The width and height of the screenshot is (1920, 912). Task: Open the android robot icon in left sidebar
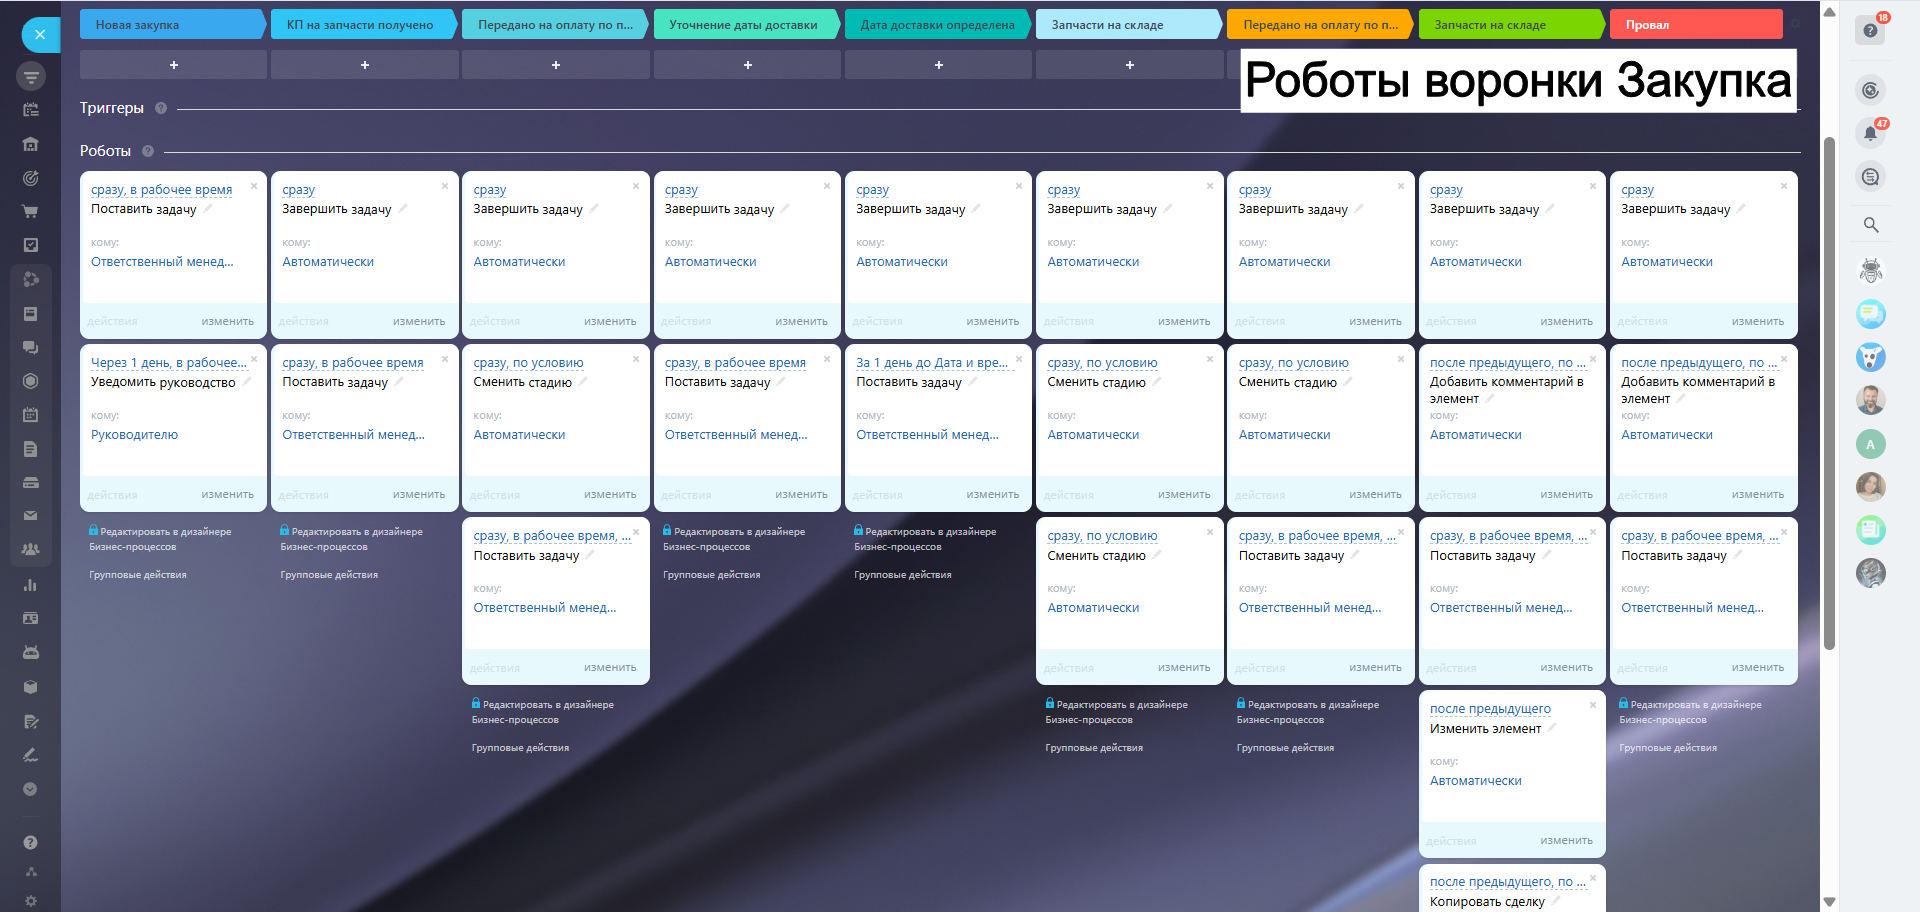coord(31,652)
